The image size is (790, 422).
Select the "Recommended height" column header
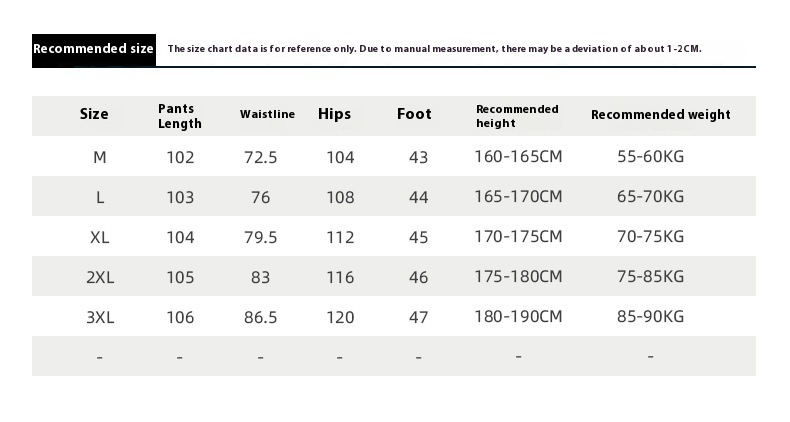(517, 116)
